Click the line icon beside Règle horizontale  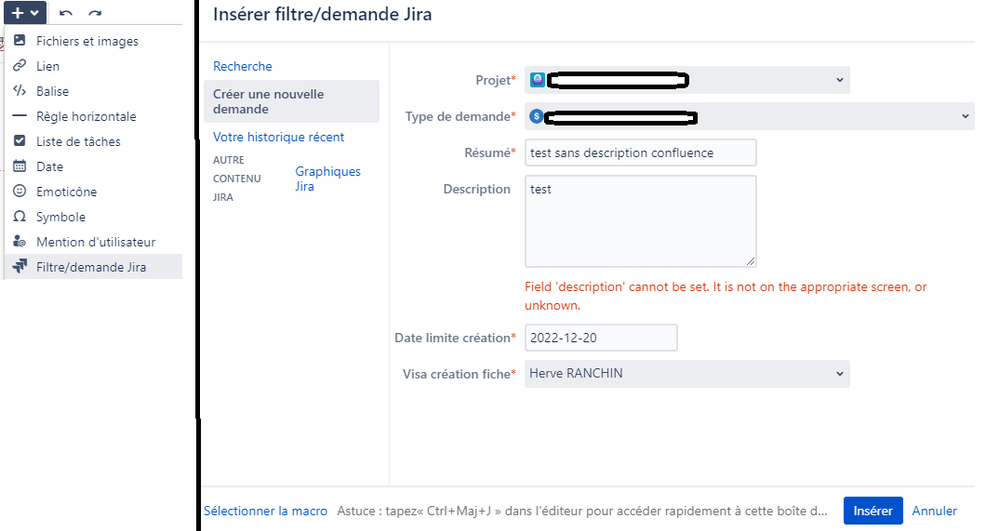tap(20, 116)
